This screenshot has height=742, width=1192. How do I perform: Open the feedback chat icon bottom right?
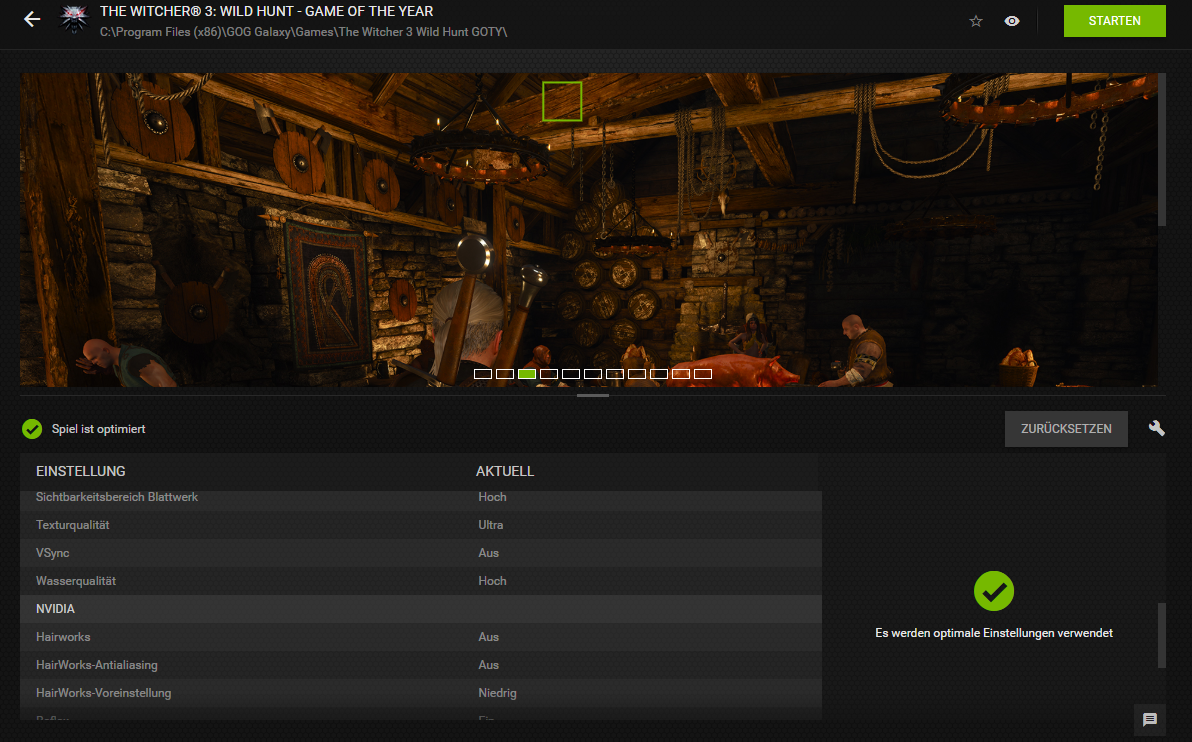click(1148, 720)
